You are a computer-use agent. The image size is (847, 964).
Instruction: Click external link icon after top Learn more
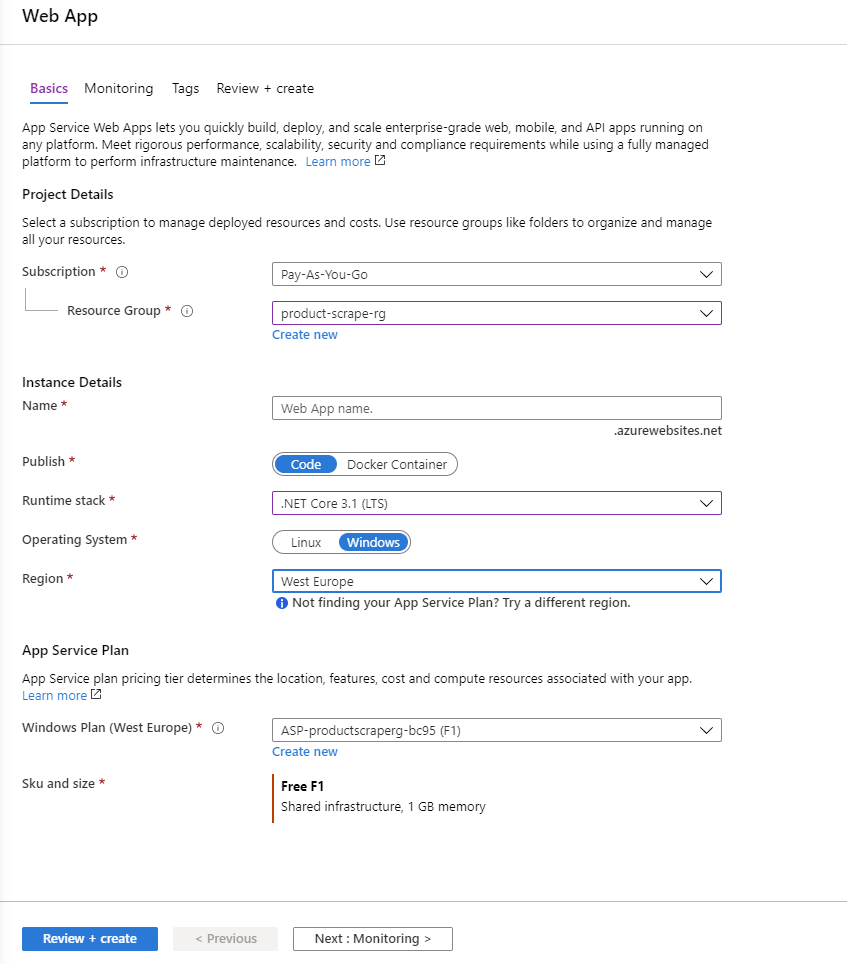pyautogui.click(x=380, y=160)
